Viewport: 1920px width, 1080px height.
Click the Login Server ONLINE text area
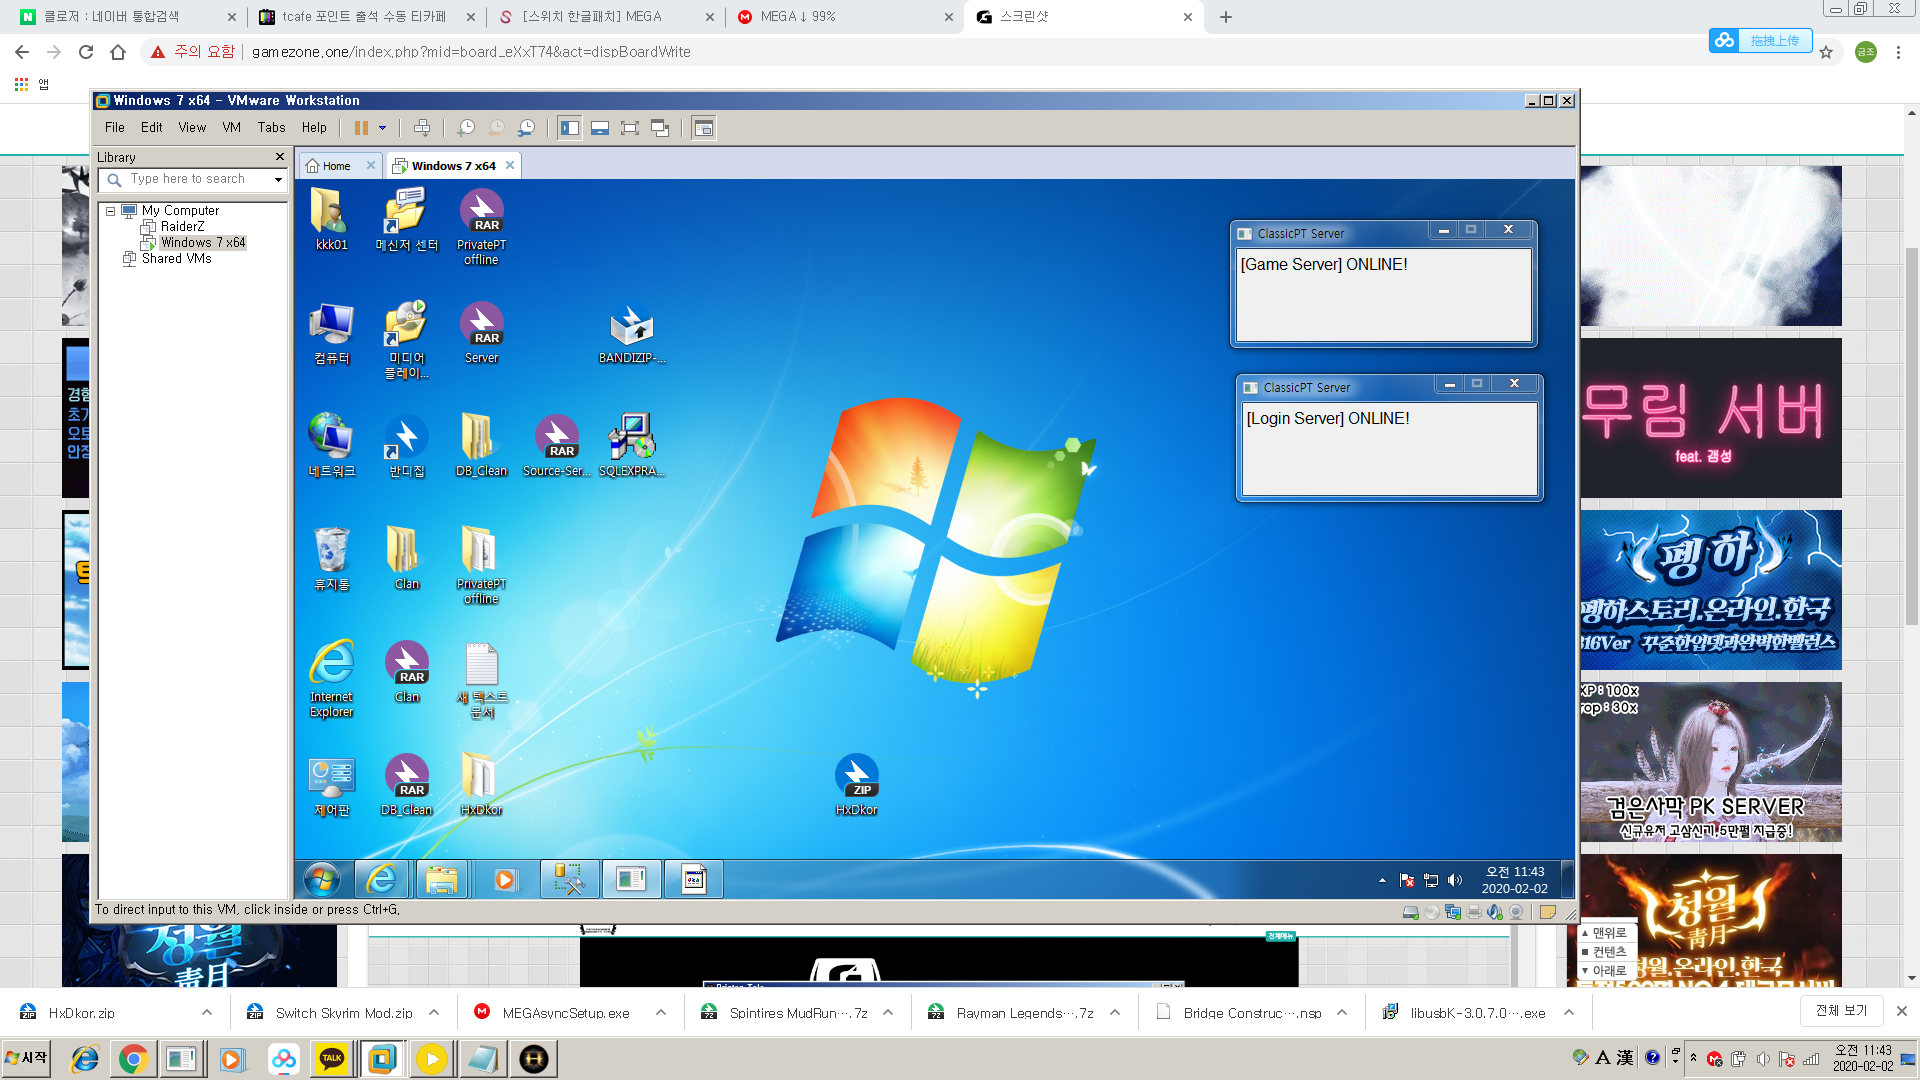tap(1389, 448)
